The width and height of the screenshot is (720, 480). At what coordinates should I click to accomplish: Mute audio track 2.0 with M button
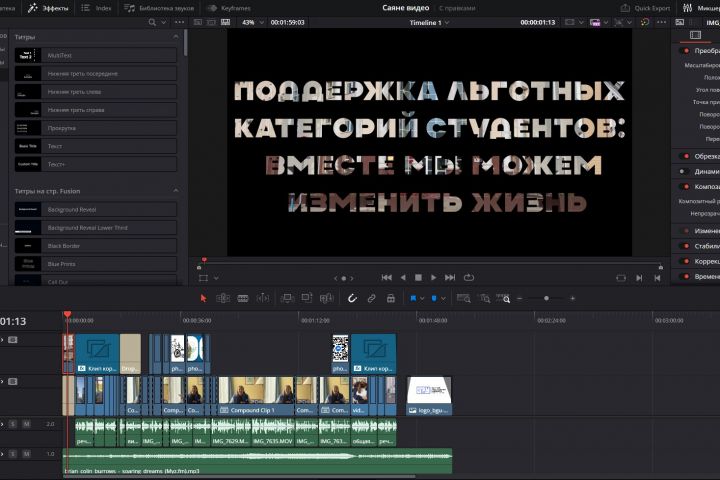[27, 424]
